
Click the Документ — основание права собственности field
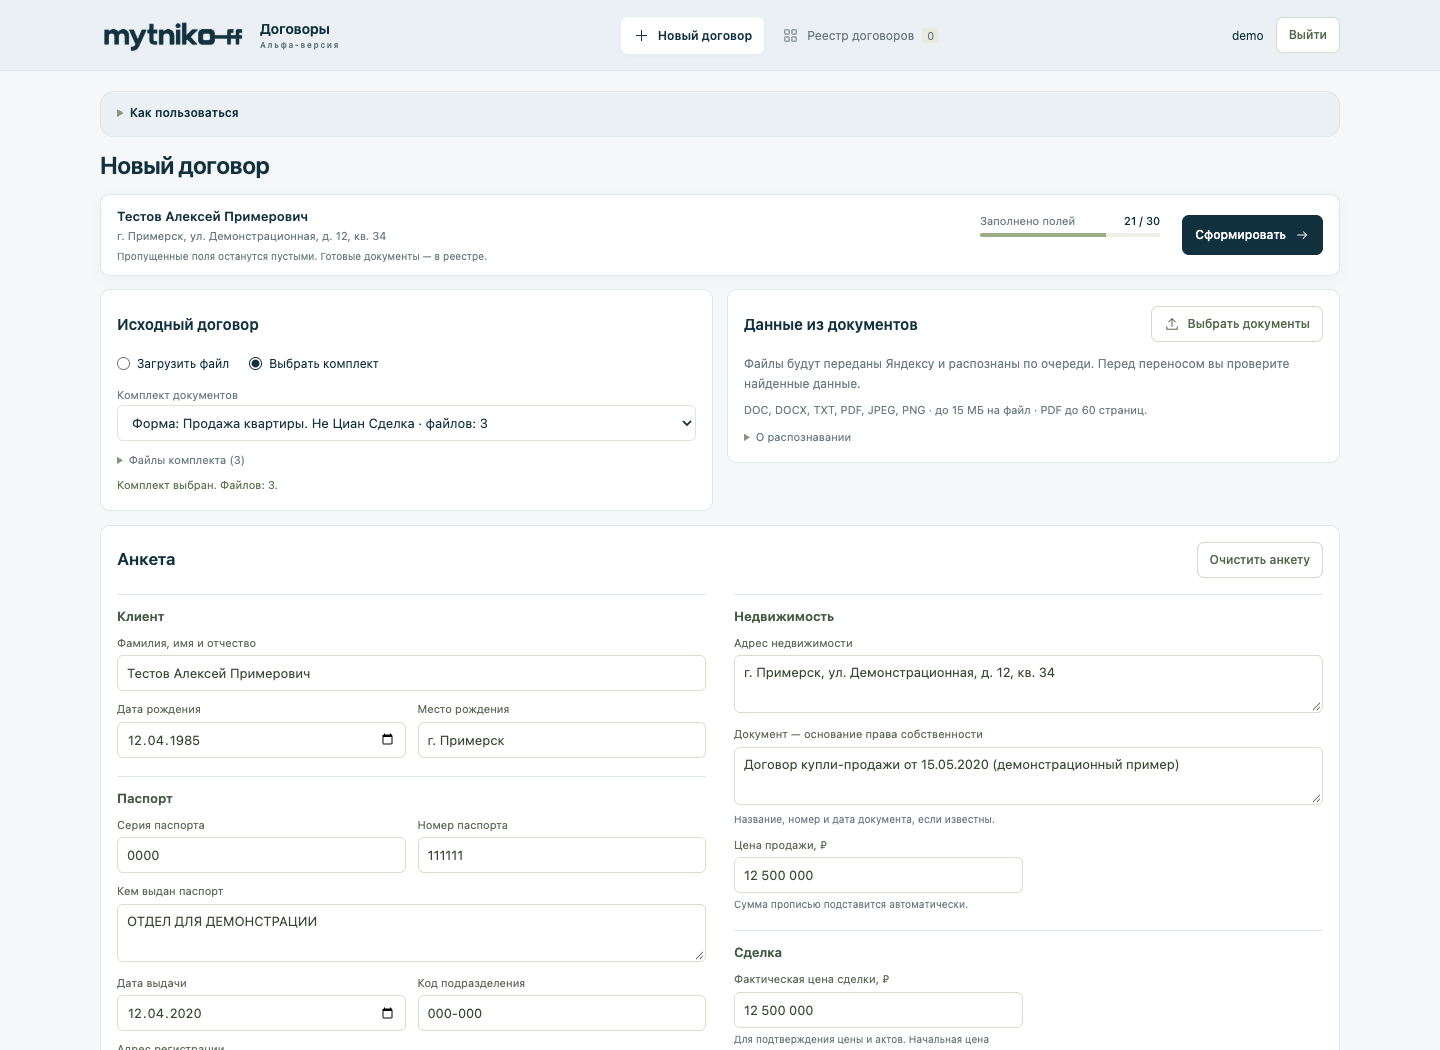pyautogui.click(x=1028, y=776)
